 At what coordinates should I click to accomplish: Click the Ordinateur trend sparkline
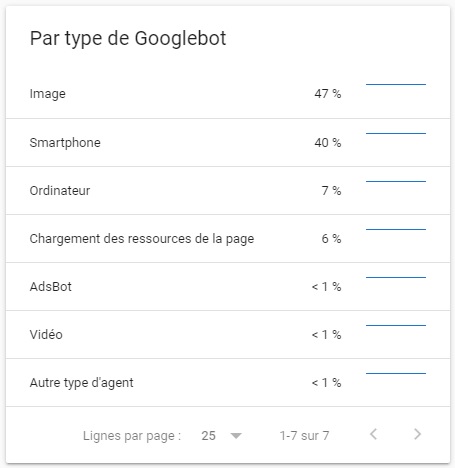pos(396,181)
